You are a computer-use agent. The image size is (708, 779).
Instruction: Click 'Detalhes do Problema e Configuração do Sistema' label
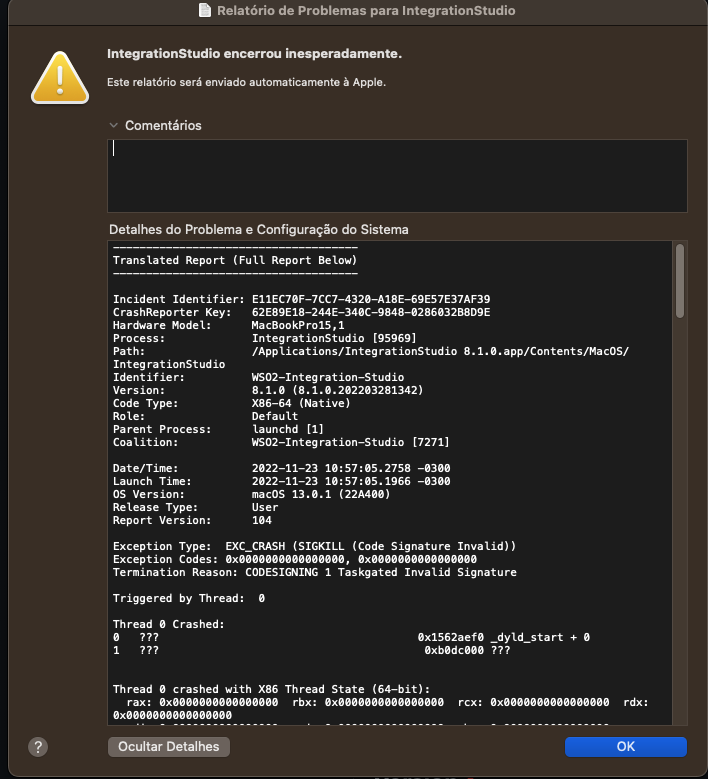(259, 230)
